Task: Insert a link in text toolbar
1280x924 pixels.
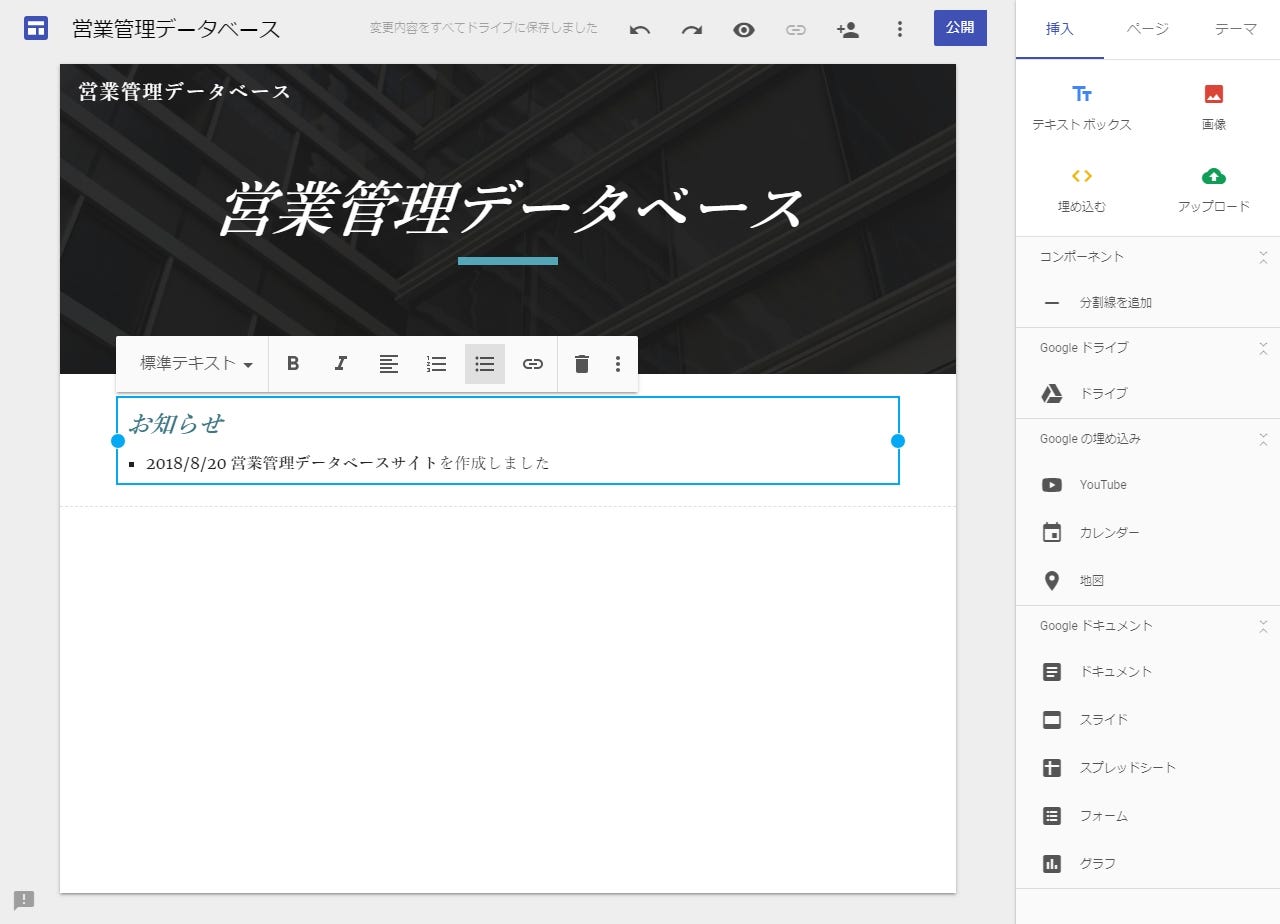Action: tap(533, 364)
